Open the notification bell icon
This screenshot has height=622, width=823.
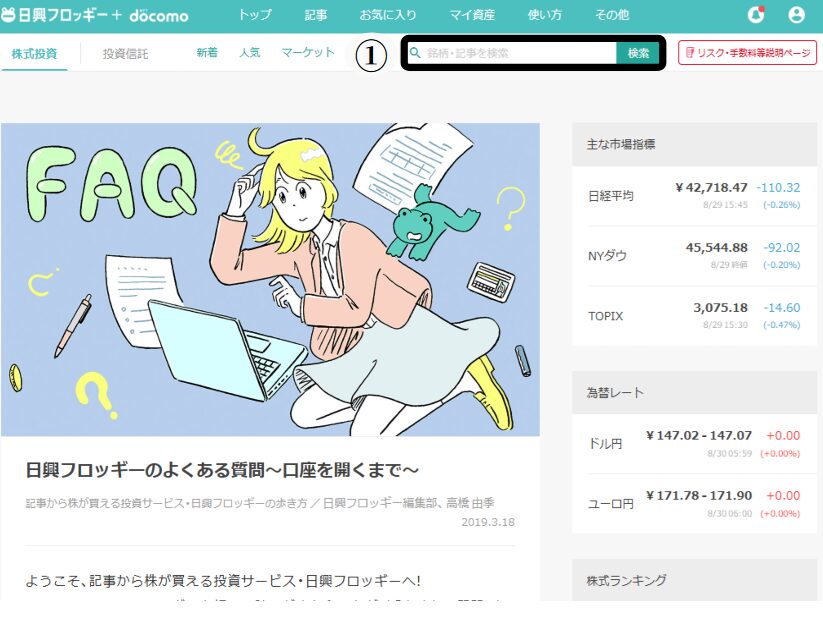pyautogui.click(x=756, y=15)
